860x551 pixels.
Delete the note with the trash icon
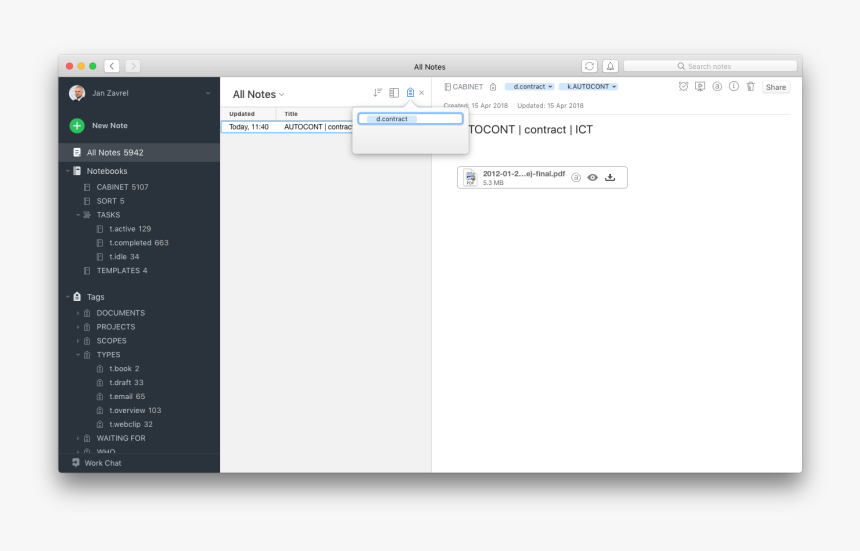click(x=751, y=87)
